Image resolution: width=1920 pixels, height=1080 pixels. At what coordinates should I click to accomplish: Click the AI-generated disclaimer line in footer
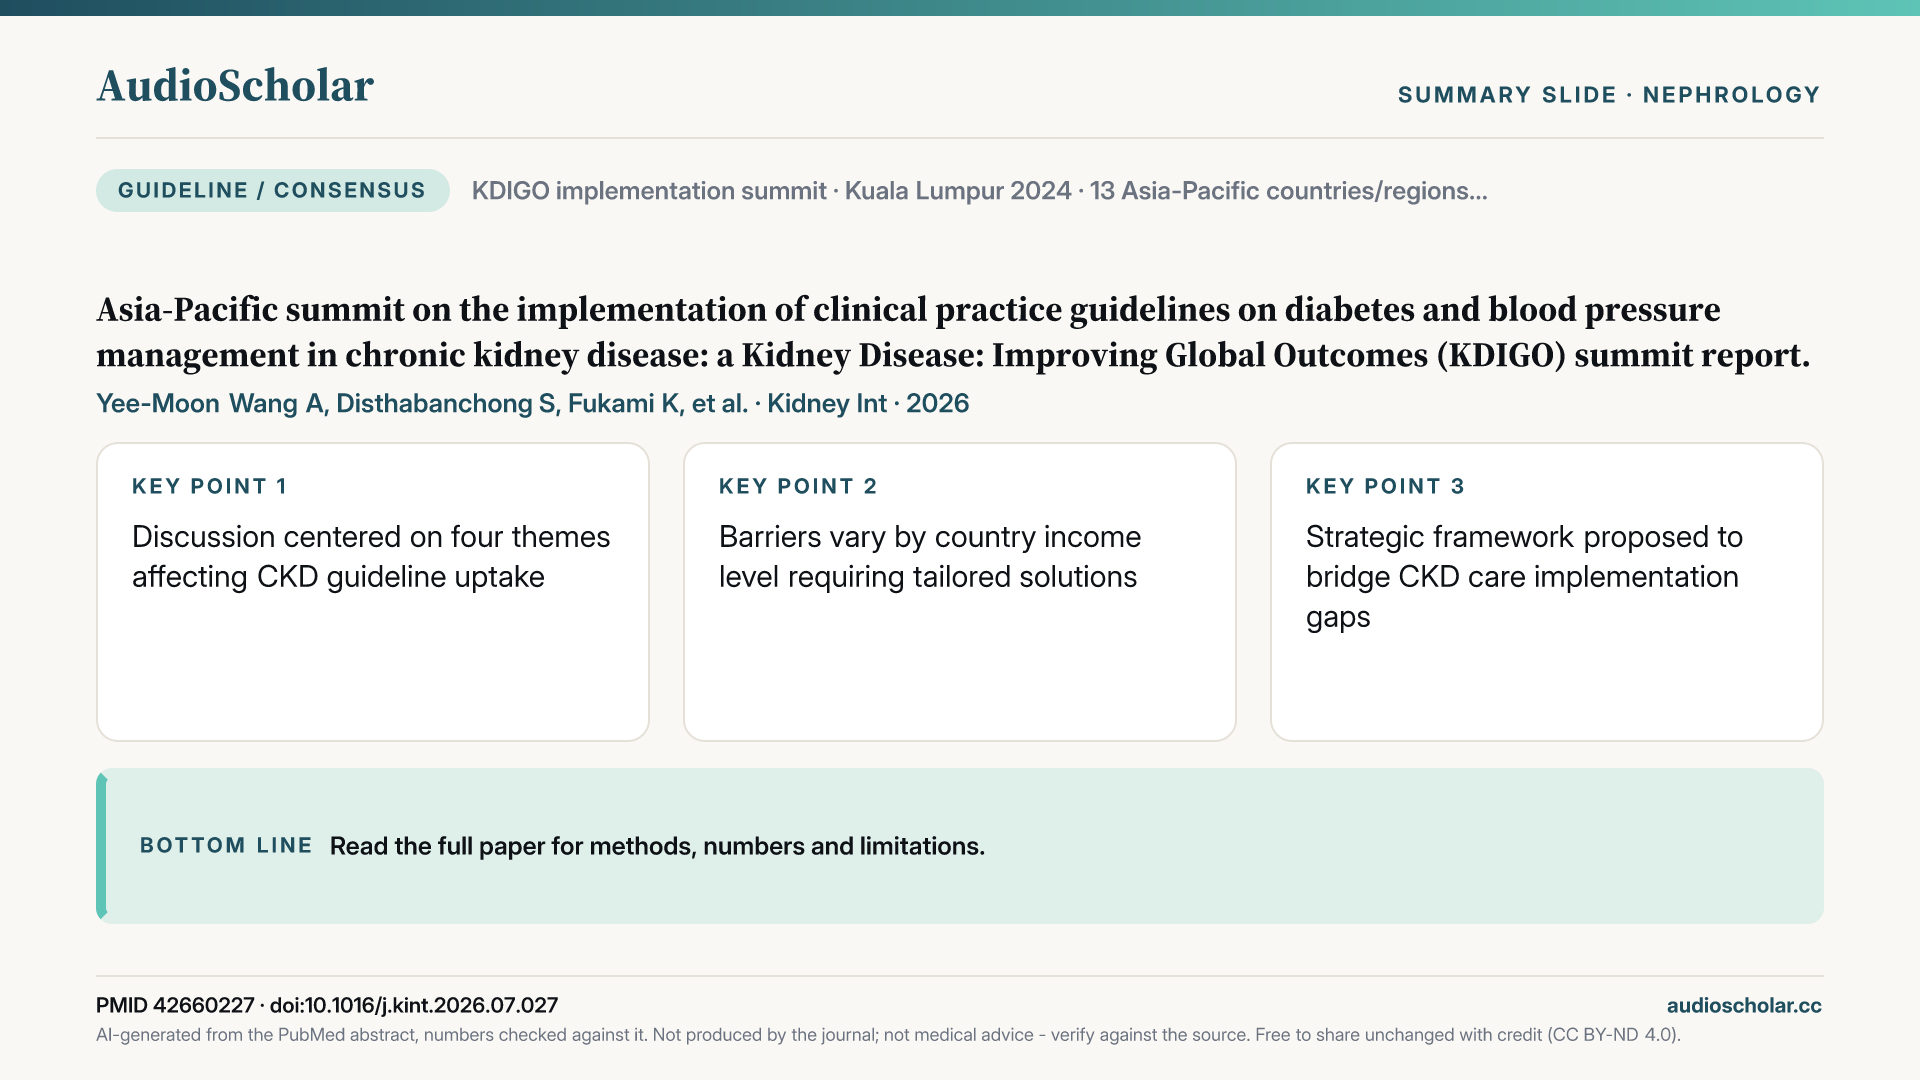pos(888,1035)
